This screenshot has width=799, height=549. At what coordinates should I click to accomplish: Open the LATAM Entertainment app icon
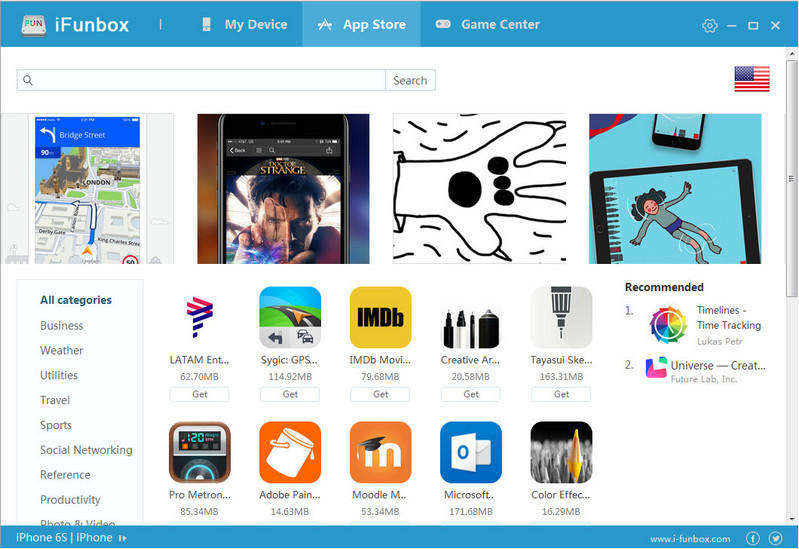(199, 317)
